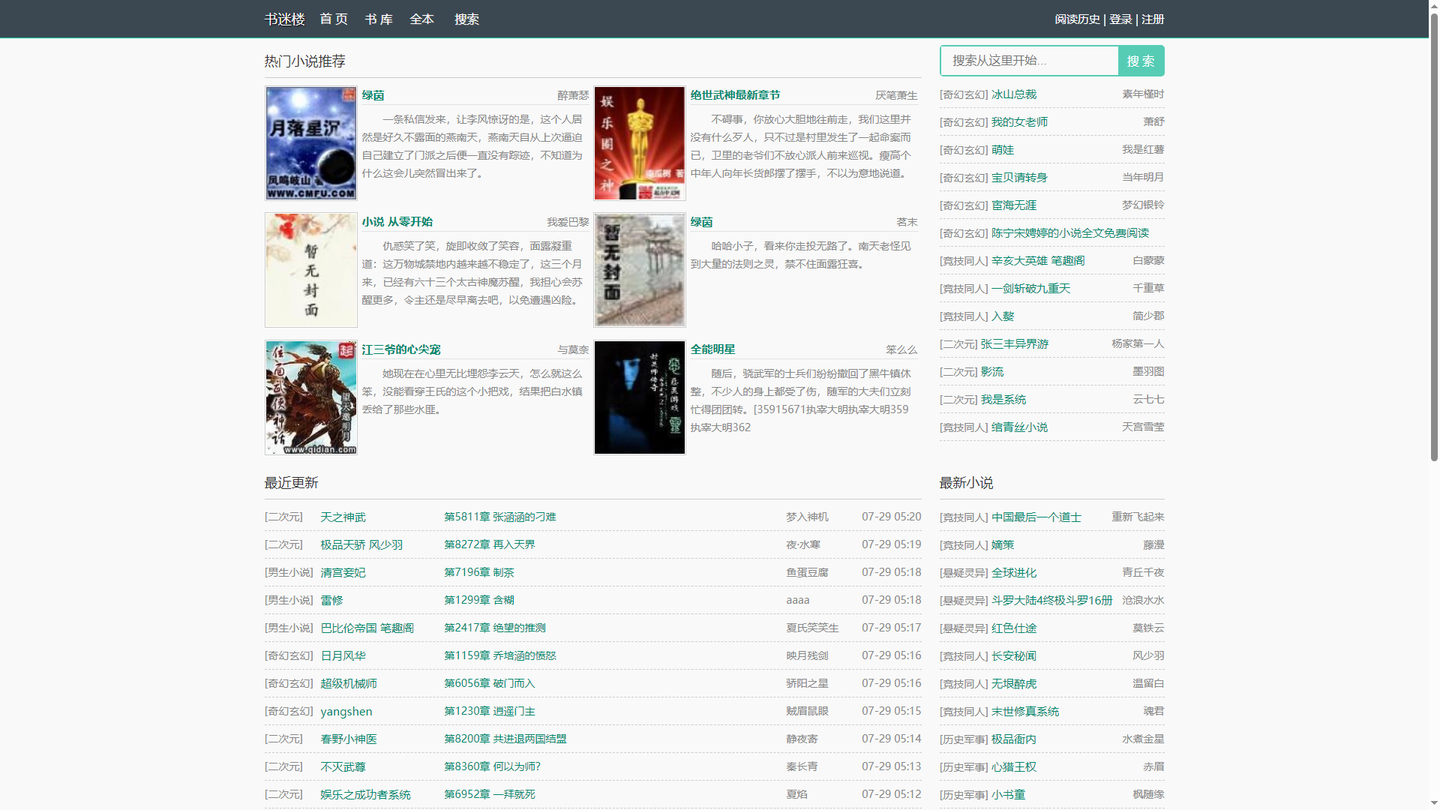Image resolution: width=1440 pixels, height=810 pixels.
Task: Open 极品天骄 风少羽 novel link
Action: point(361,545)
